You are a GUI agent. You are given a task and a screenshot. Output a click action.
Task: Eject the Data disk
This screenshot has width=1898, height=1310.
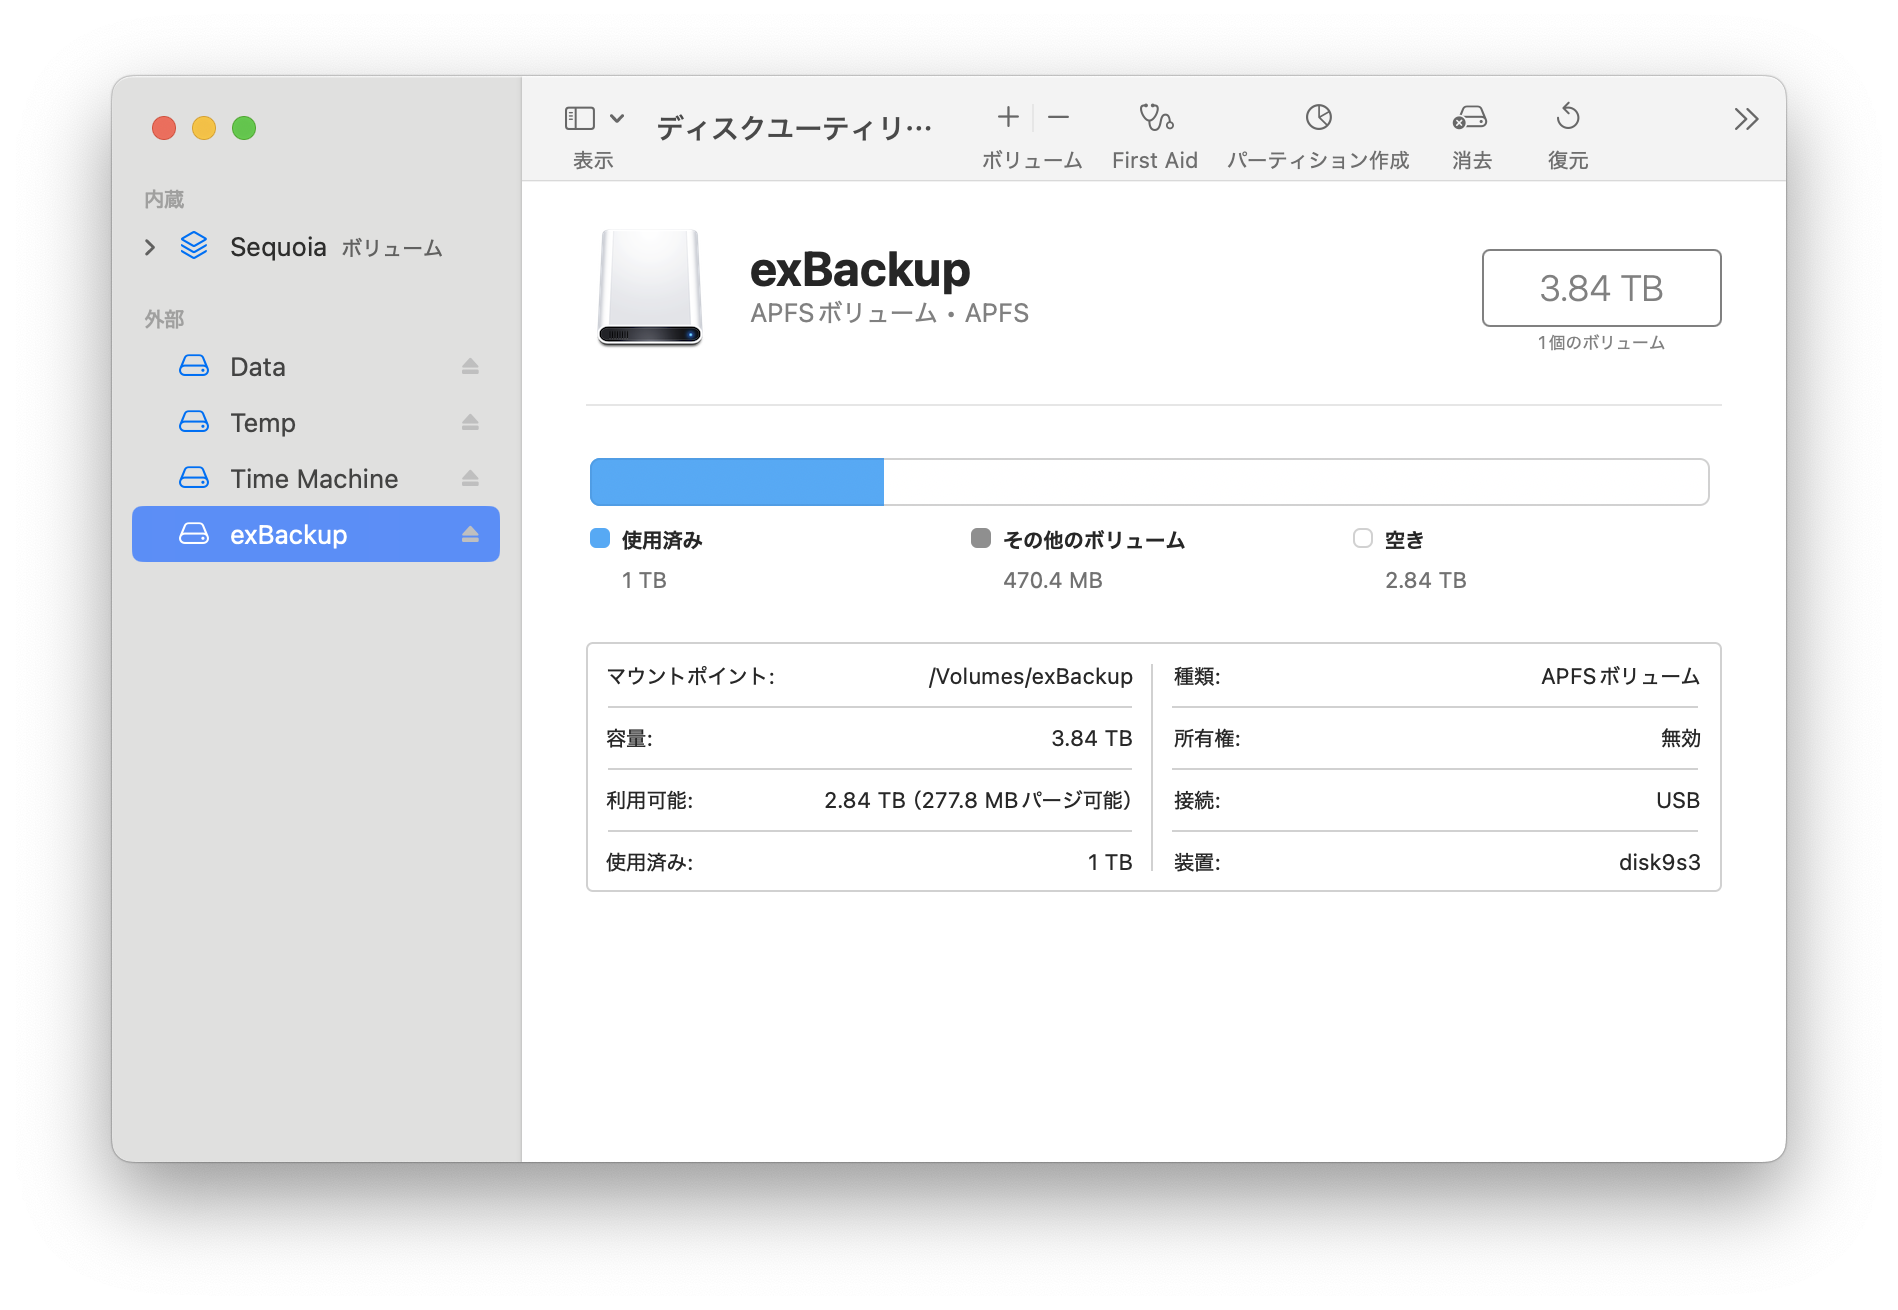(x=470, y=367)
